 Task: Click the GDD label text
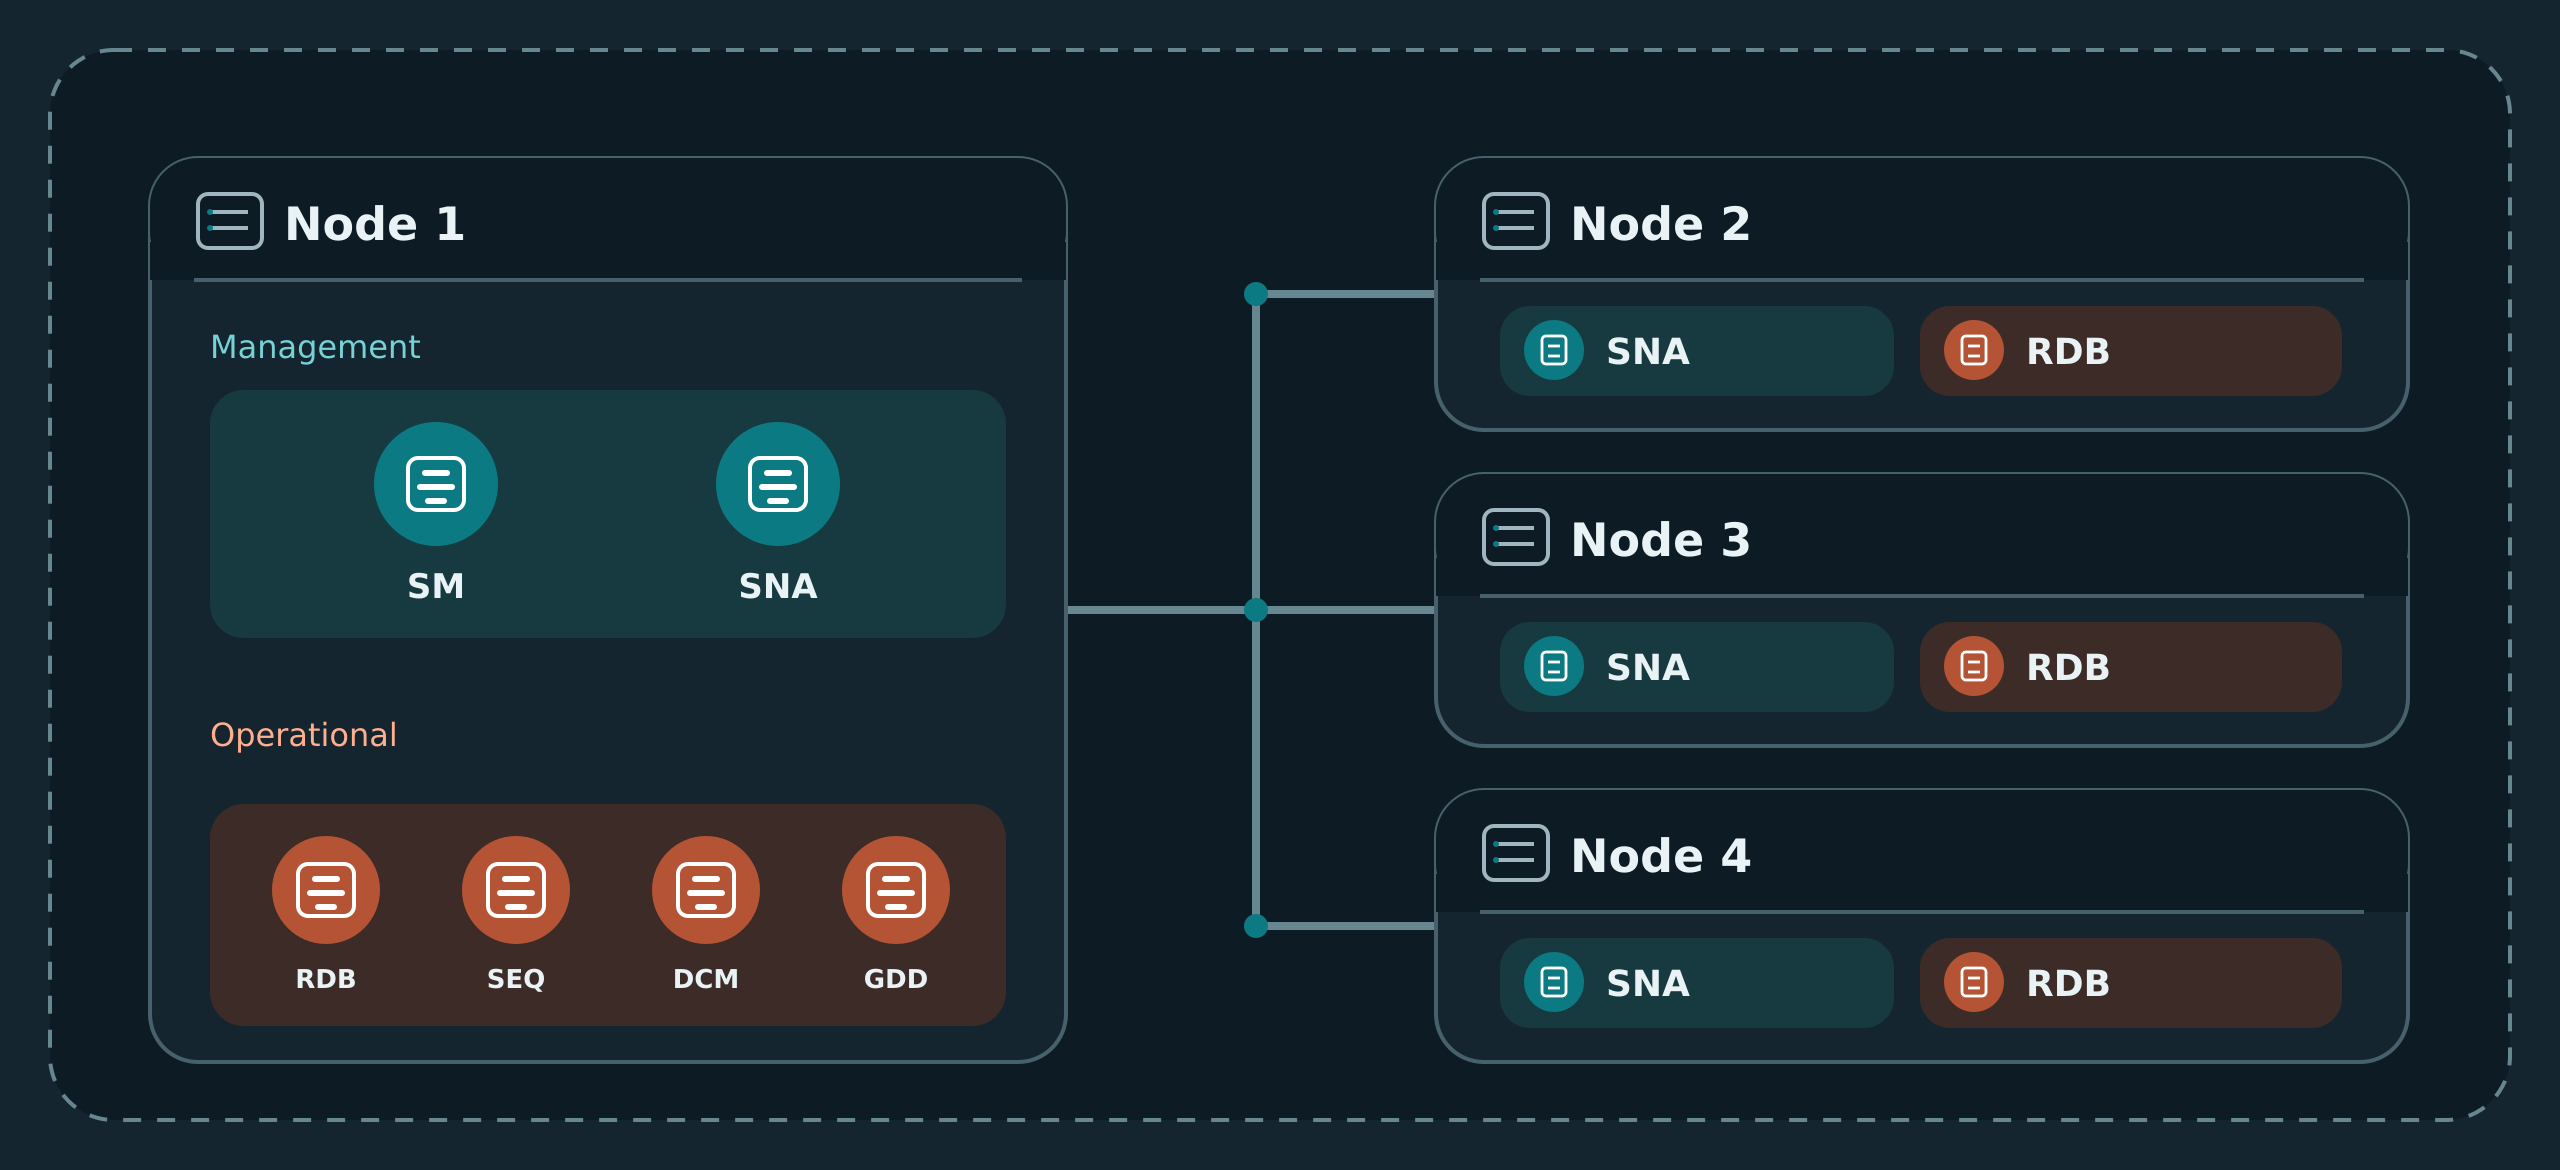coord(896,979)
